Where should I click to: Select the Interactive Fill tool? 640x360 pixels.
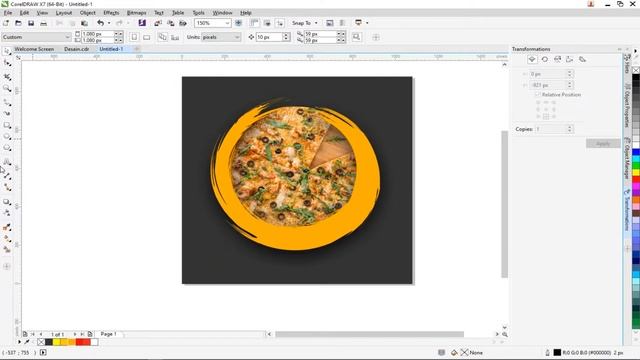pos(7,239)
